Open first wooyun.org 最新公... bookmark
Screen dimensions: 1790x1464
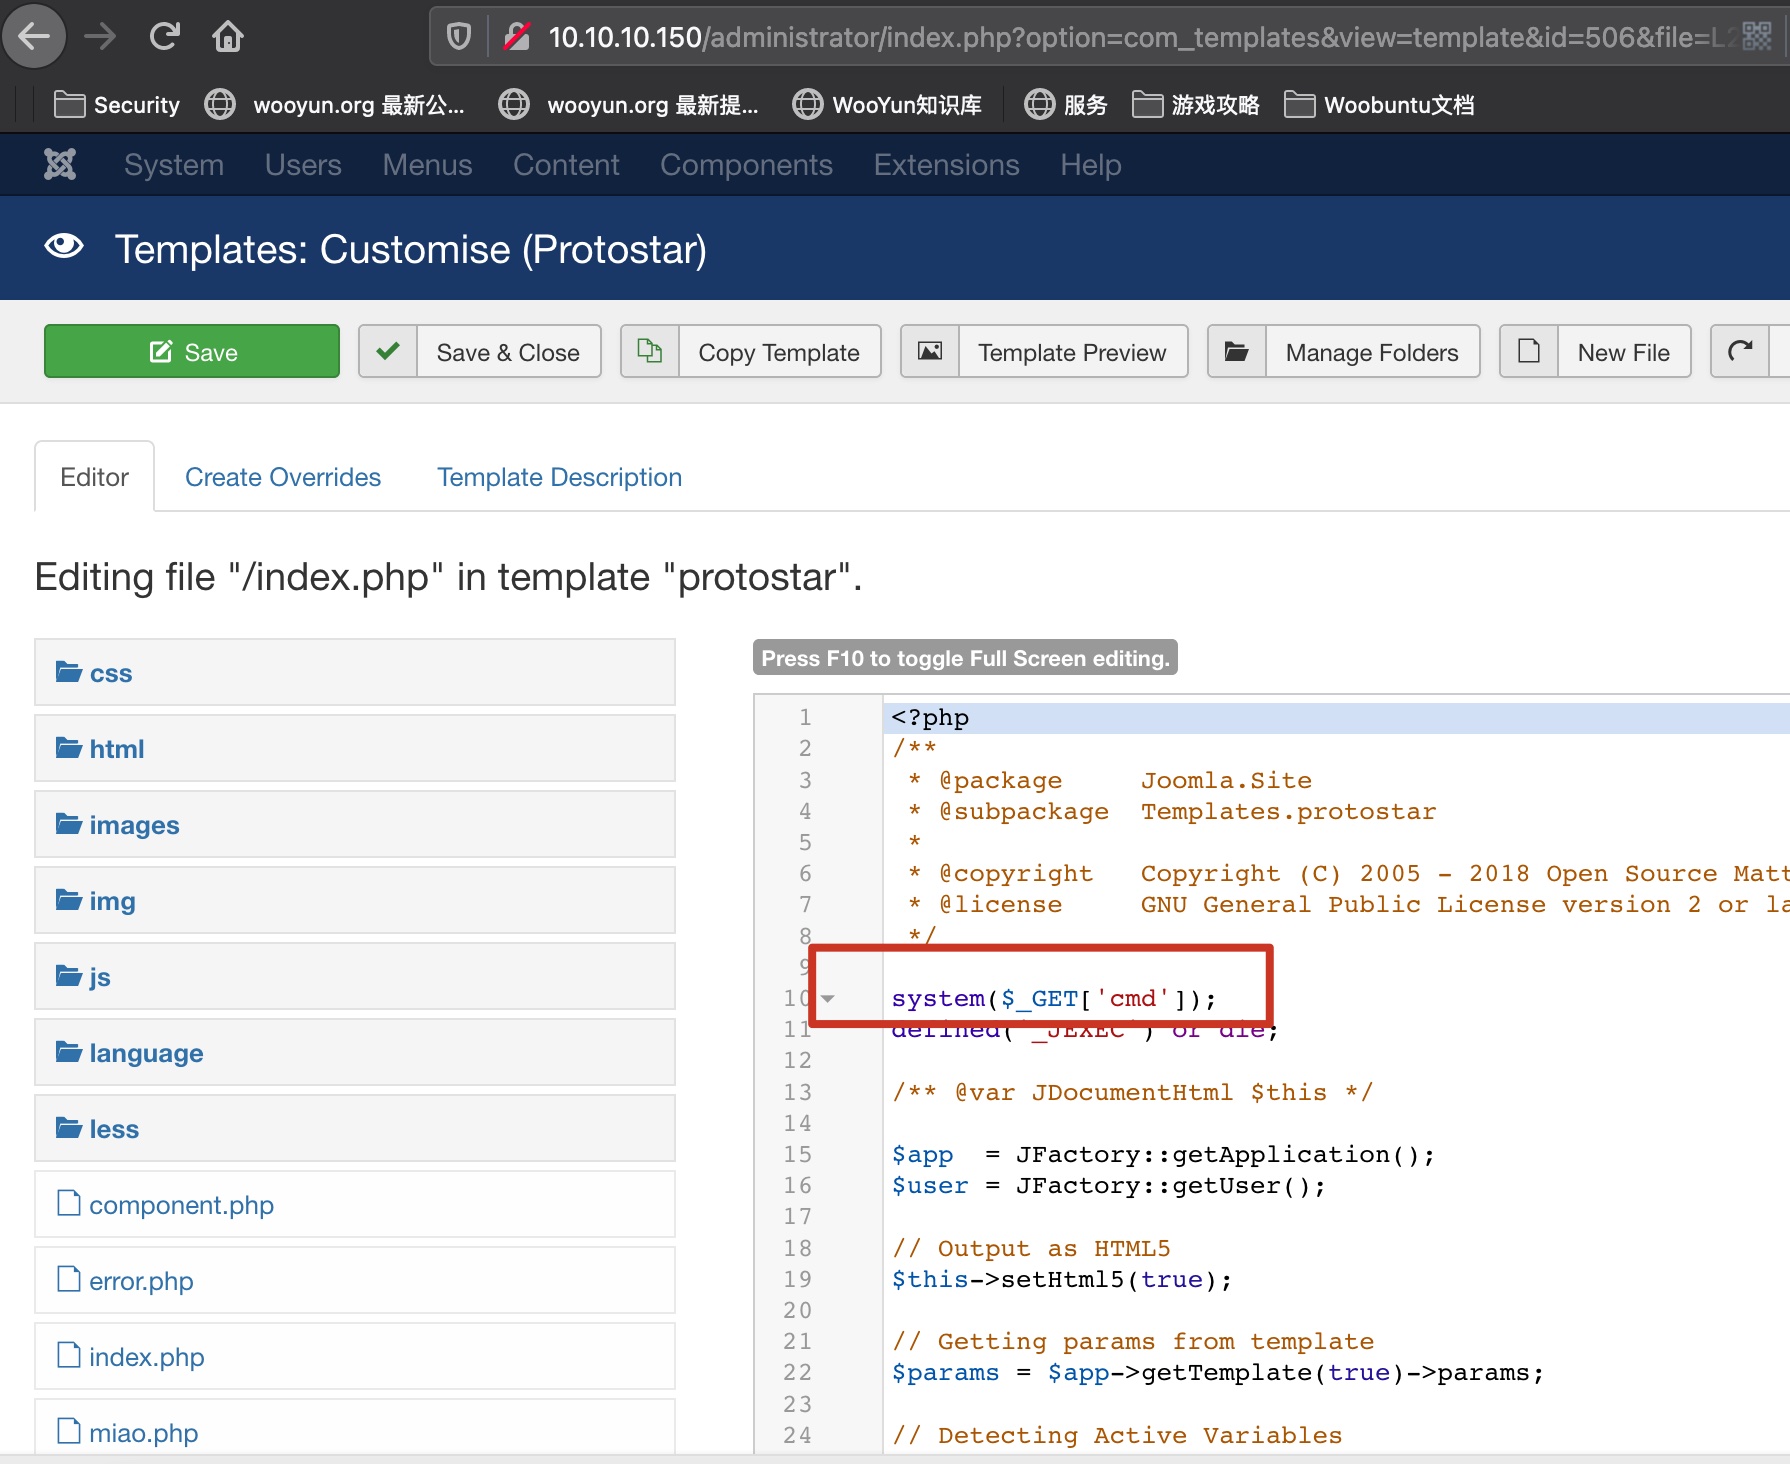[x=335, y=104]
